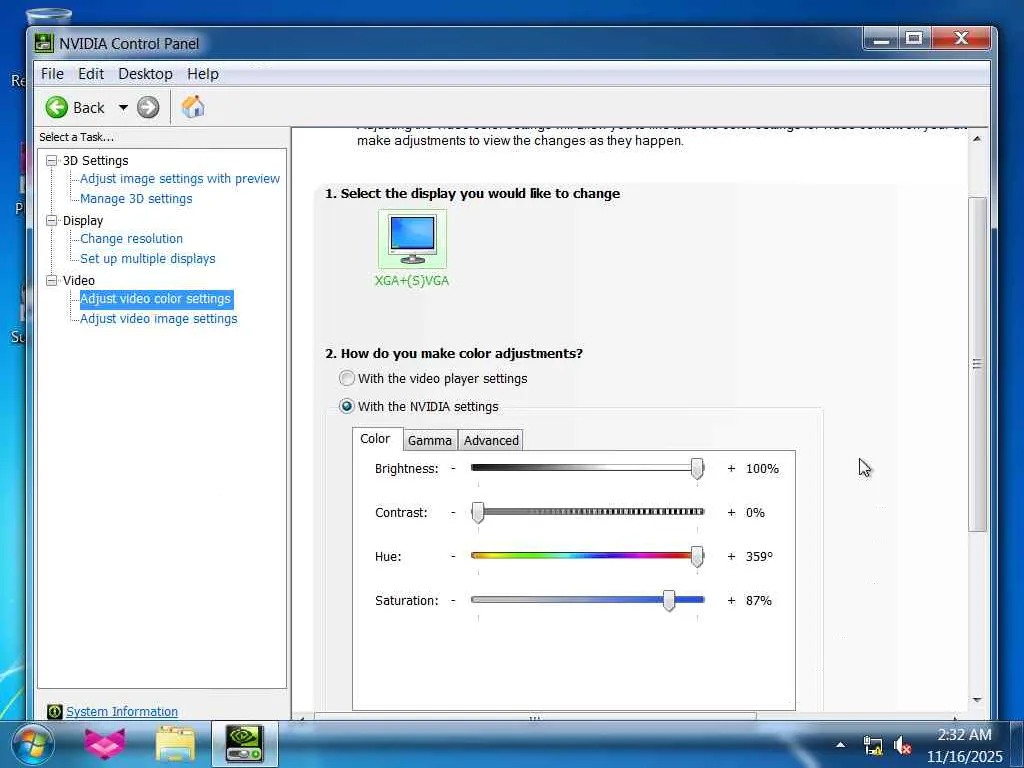1024x768 pixels.
Task: Click the Back button label
Action: pyautogui.click(x=88, y=107)
